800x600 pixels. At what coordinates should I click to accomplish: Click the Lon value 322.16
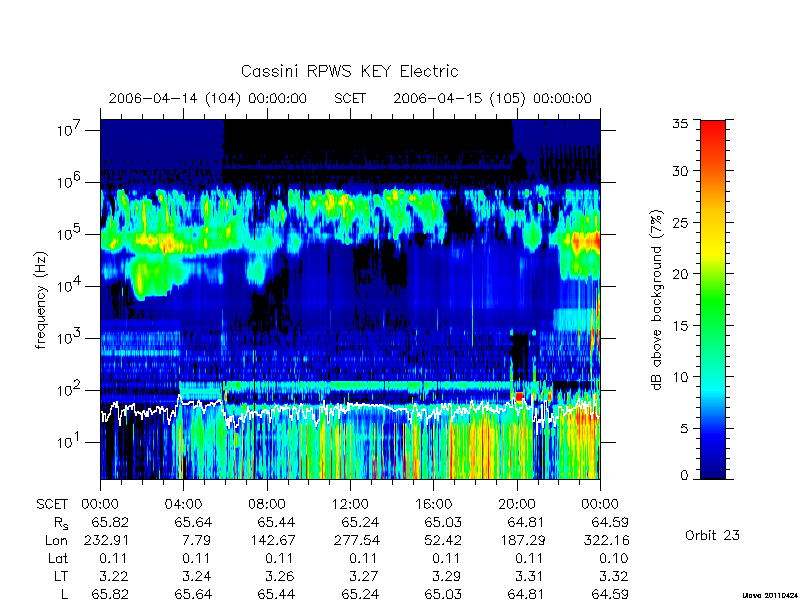pyautogui.click(x=607, y=540)
